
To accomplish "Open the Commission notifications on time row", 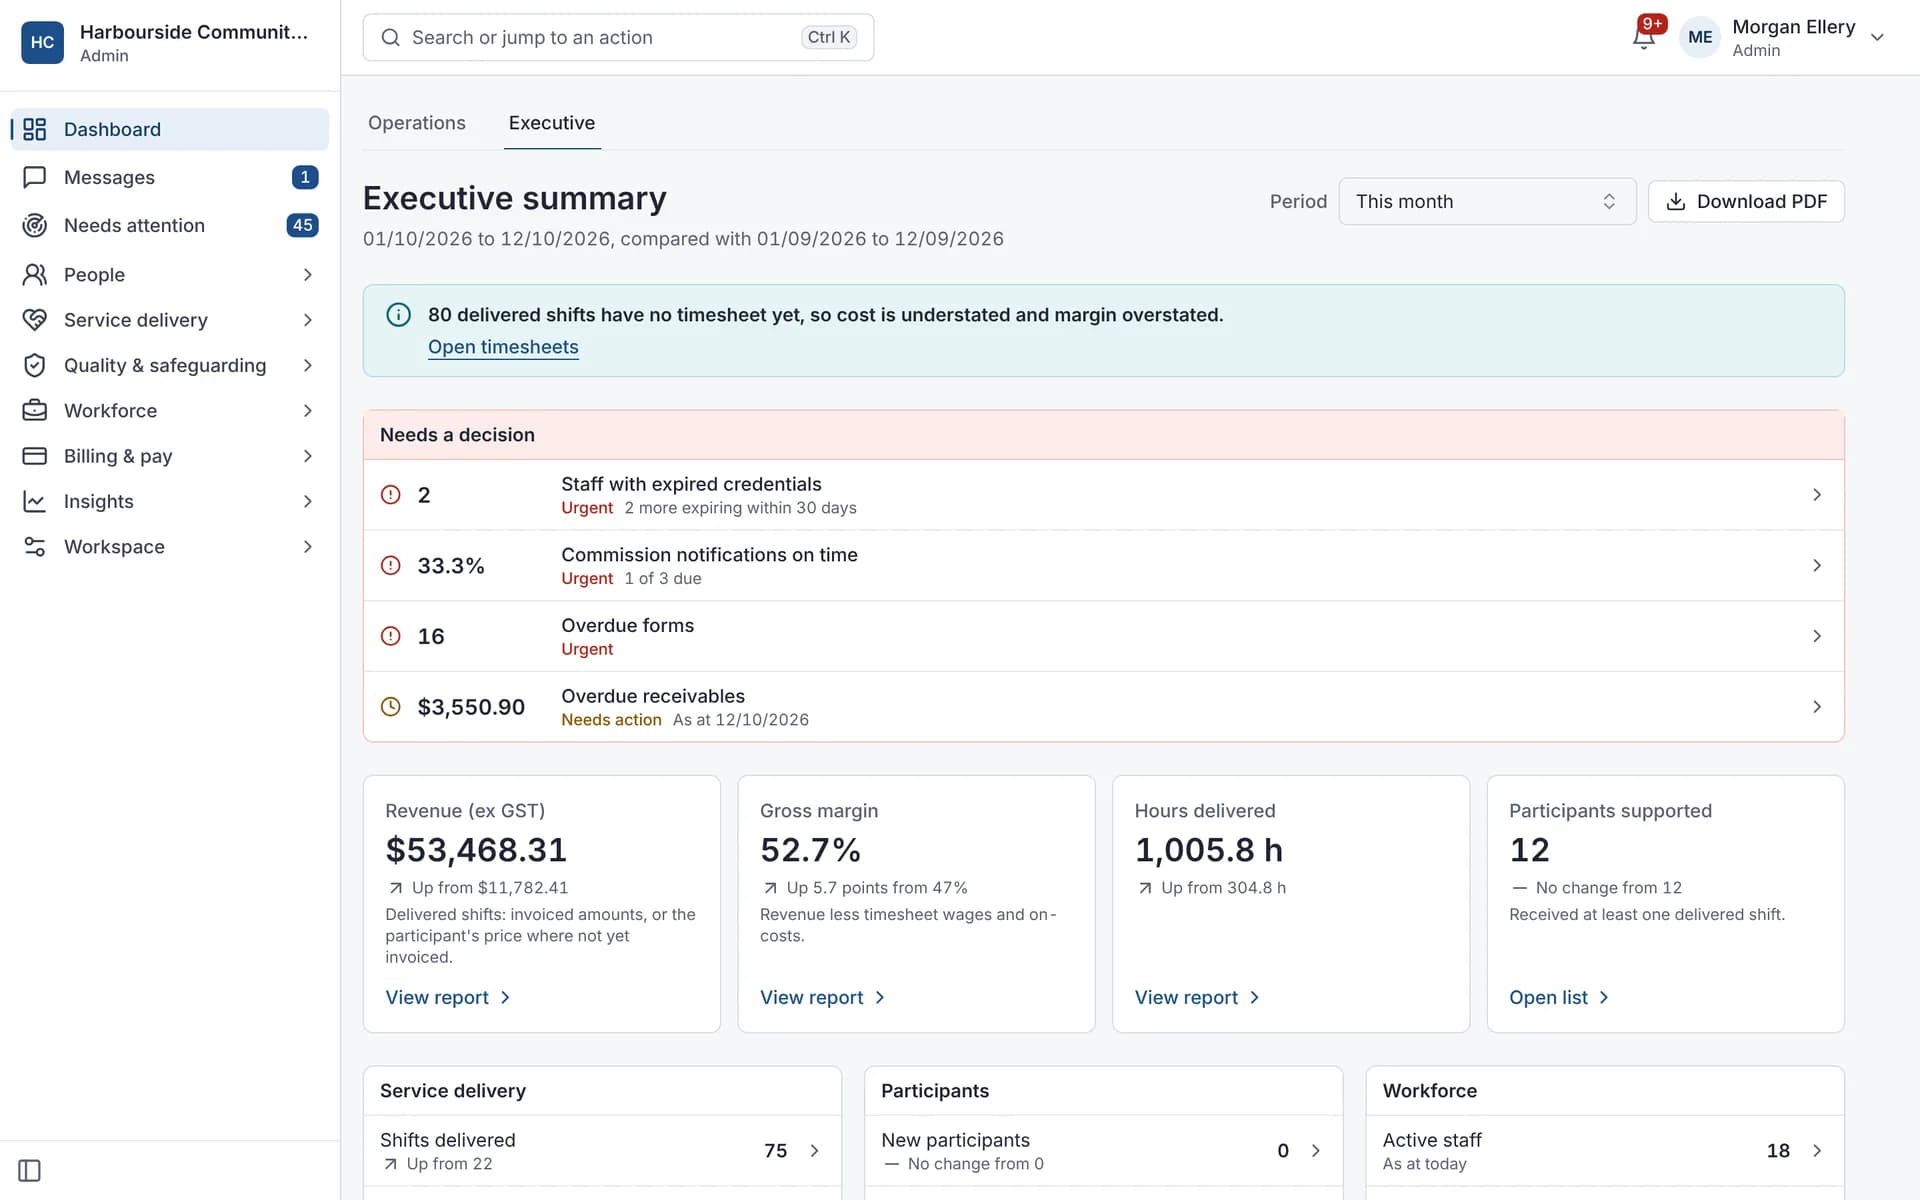I will 1103,566.
